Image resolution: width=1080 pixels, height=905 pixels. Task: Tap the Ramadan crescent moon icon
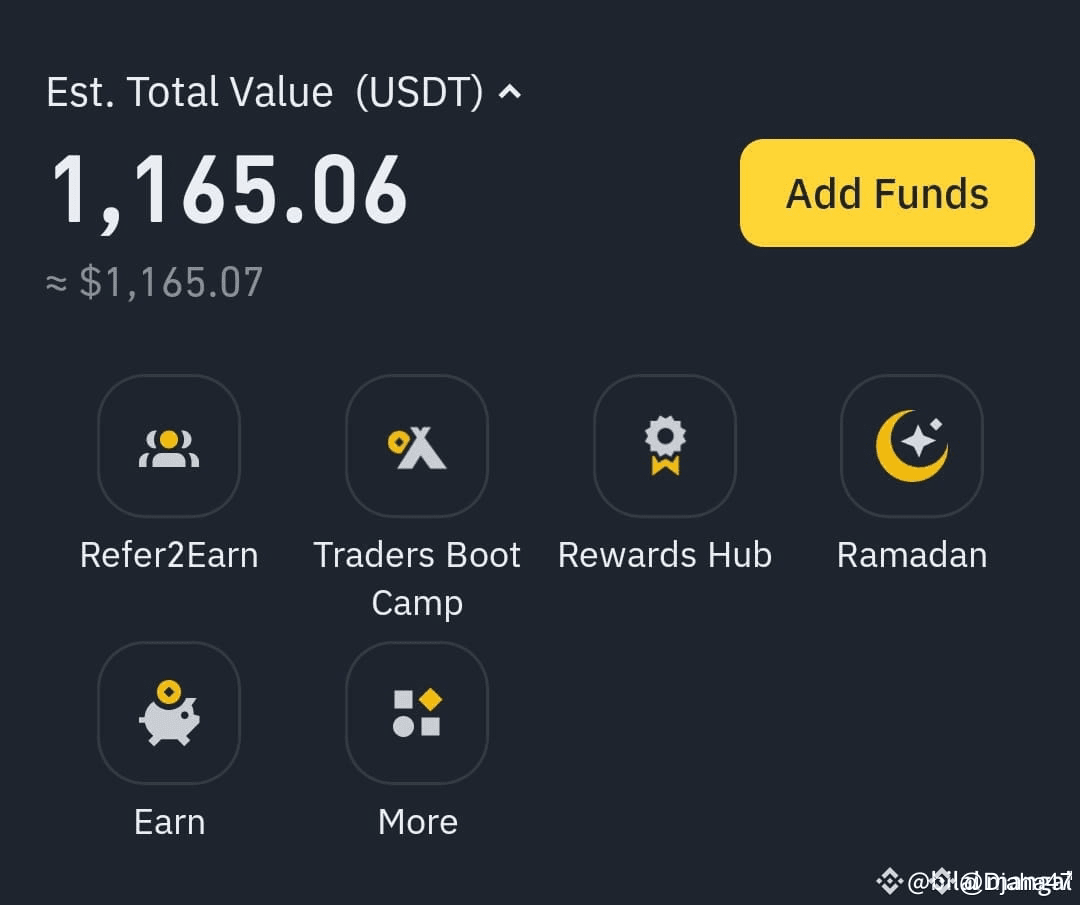tap(912, 446)
